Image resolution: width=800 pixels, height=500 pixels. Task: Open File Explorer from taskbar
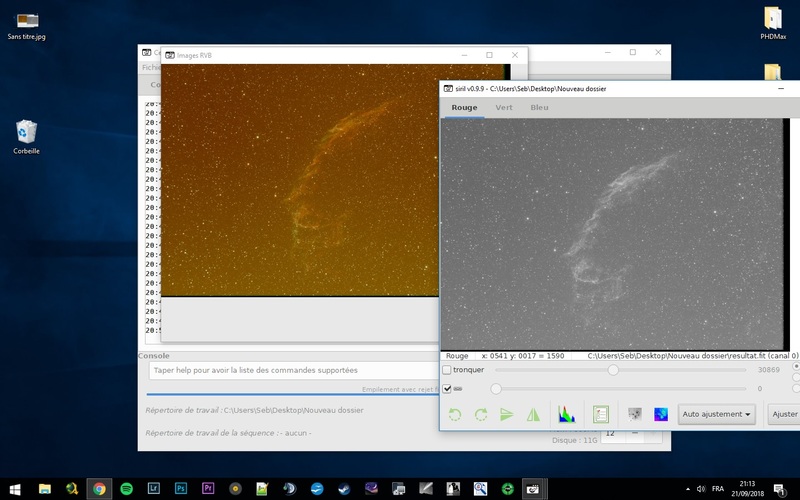(x=44, y=489)
